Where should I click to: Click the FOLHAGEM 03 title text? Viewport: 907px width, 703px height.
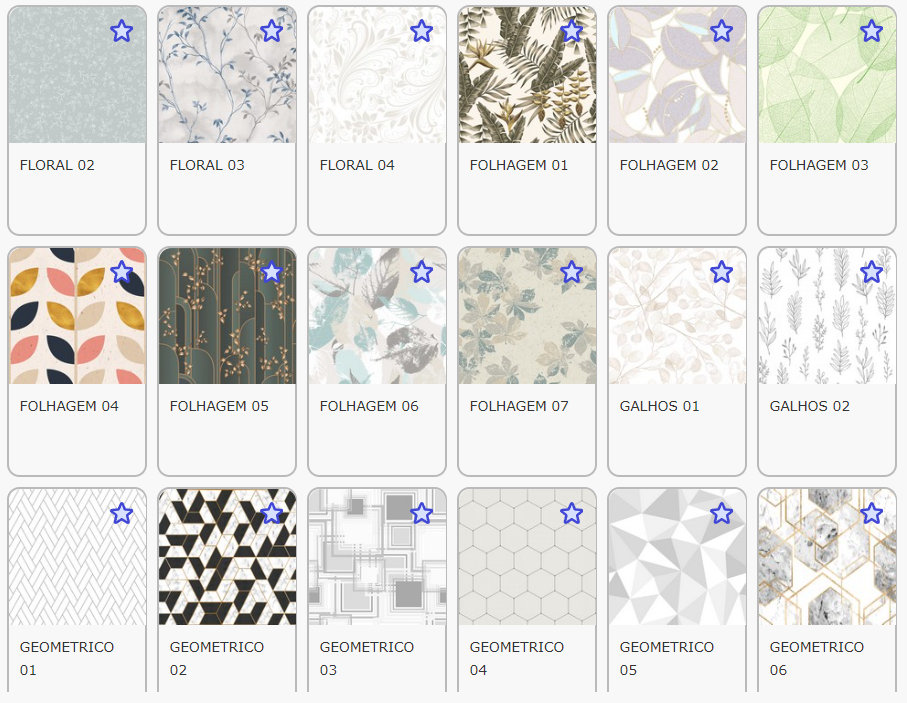point(818,165)
